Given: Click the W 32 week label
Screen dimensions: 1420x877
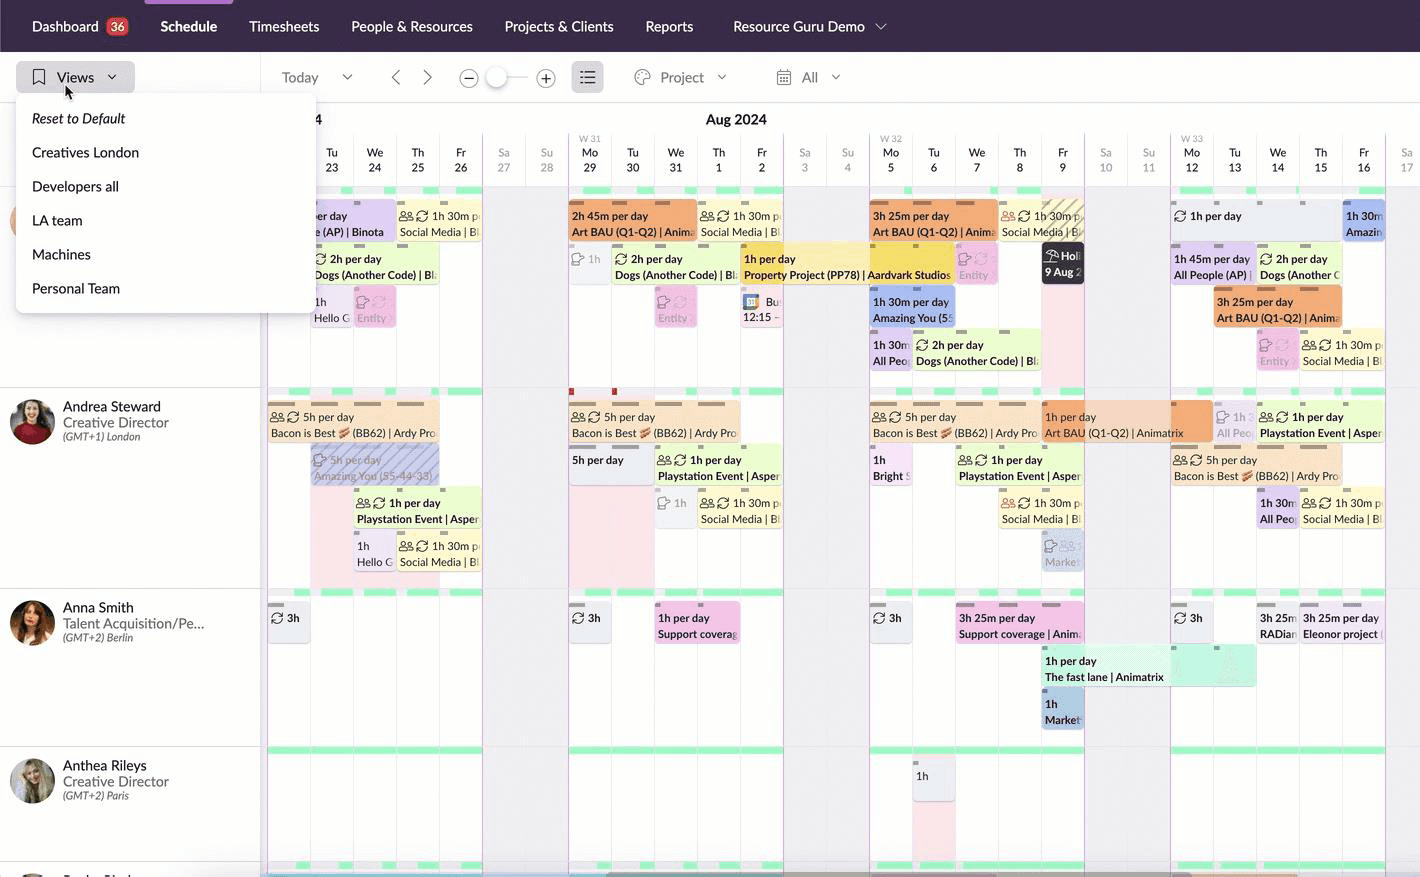Looking at the screenshot, I should [x=890, y=139].
